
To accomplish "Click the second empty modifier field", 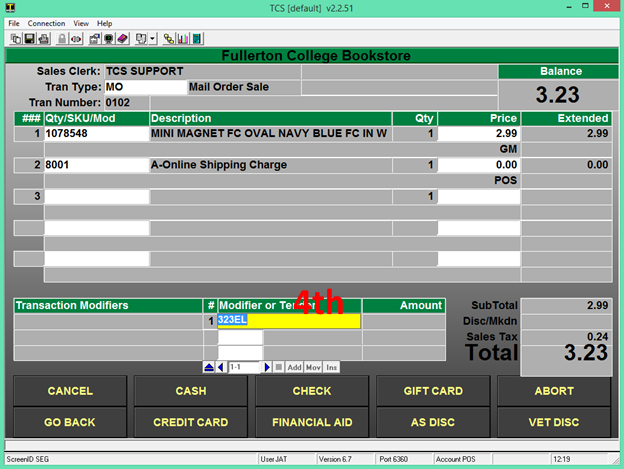I will (240, 337).
